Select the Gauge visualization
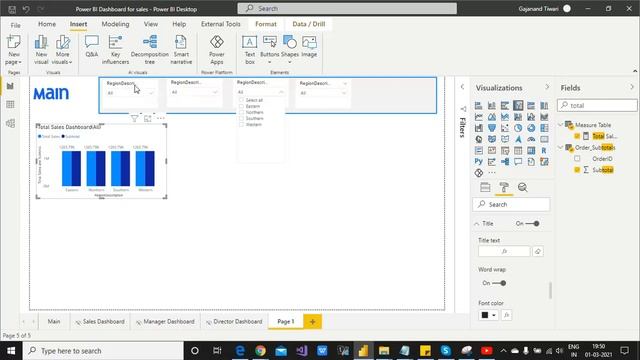The width and height of the screenshot is (640, 360). (x=531, y=139)
